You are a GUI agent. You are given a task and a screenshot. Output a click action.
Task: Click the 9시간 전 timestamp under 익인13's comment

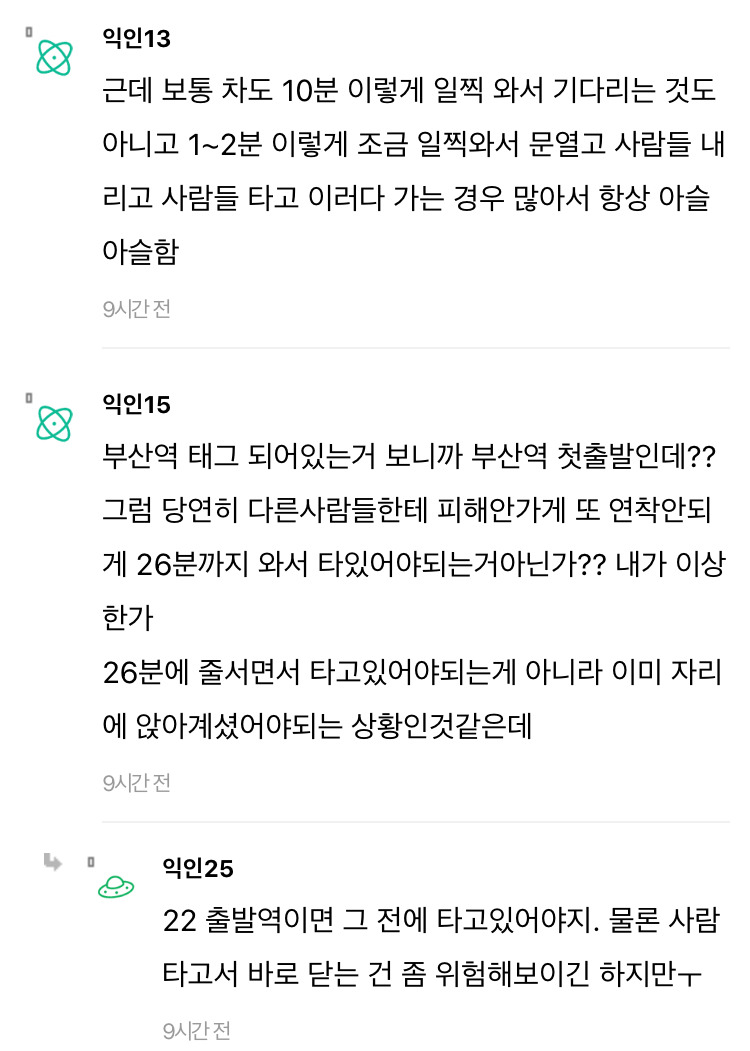click(x=136, y=309)
